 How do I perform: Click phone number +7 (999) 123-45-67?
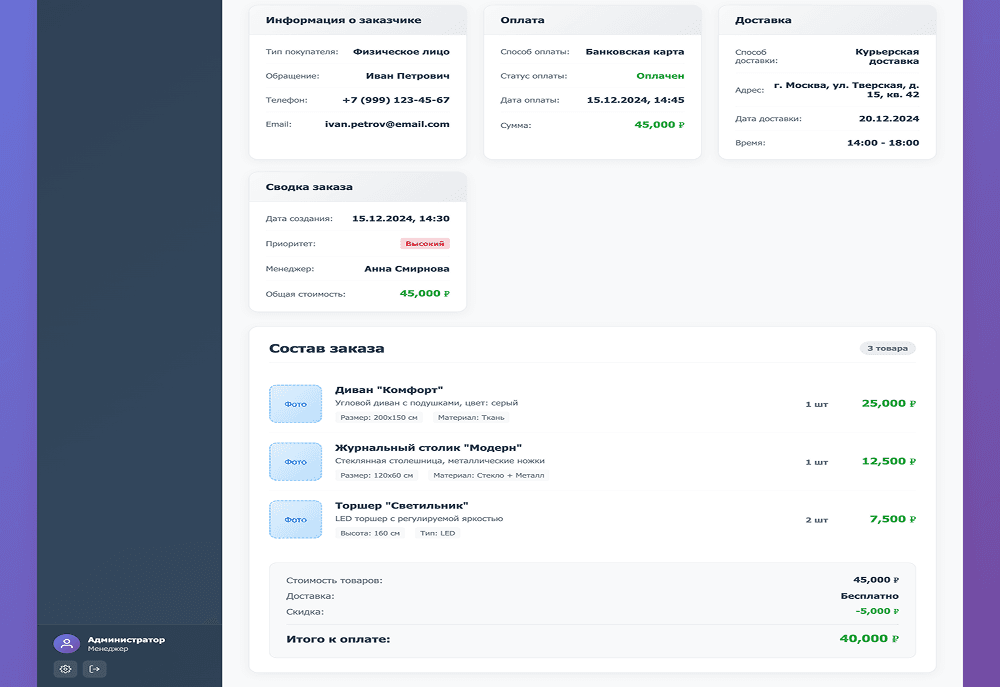point(395,100)
